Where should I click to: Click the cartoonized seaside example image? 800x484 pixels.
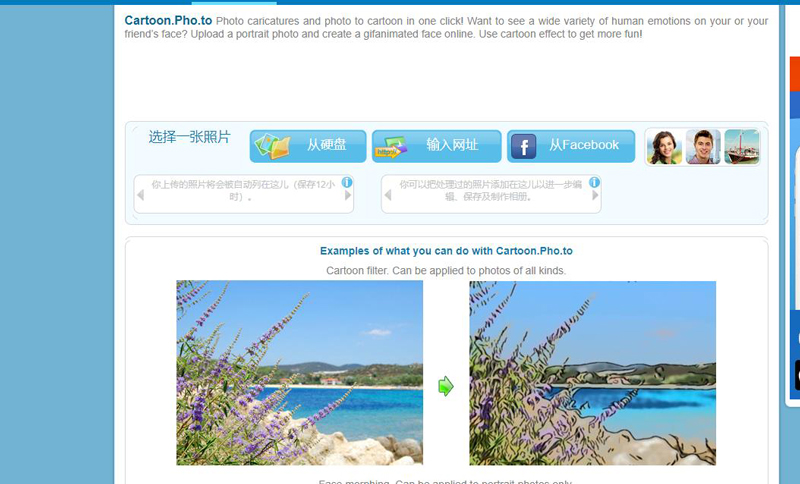pyautogui.click(x=592, y=373)
